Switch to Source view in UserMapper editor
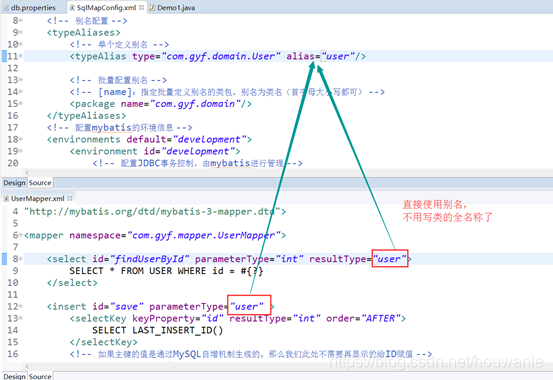The image size is (553, 380). point(40,376)
